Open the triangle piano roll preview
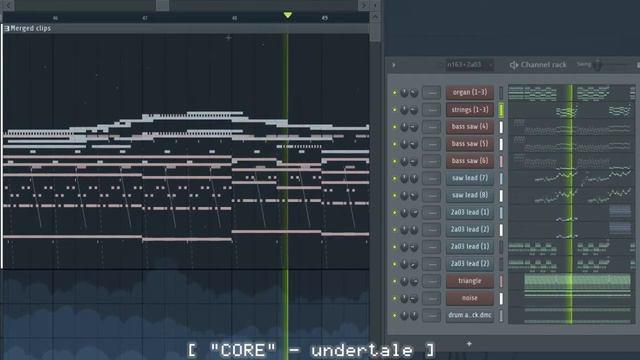The height and width of the screenshot is (360, 640). tap(571, 281)
